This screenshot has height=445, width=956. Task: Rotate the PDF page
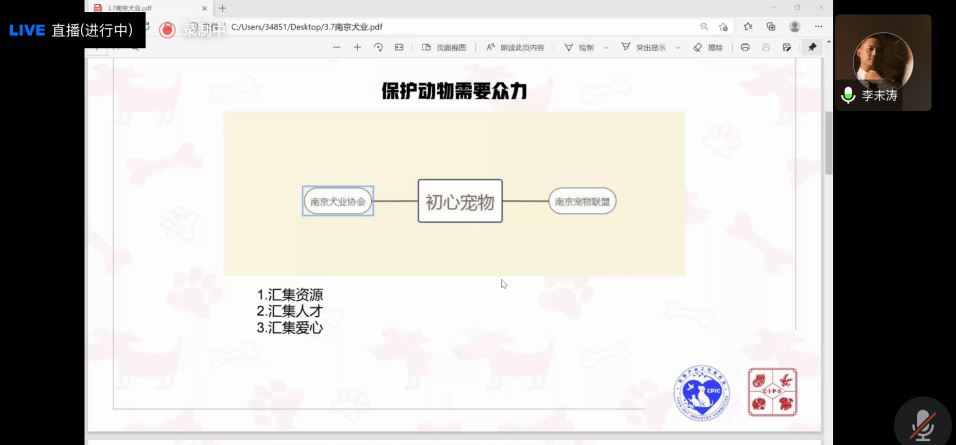(378, 48)
